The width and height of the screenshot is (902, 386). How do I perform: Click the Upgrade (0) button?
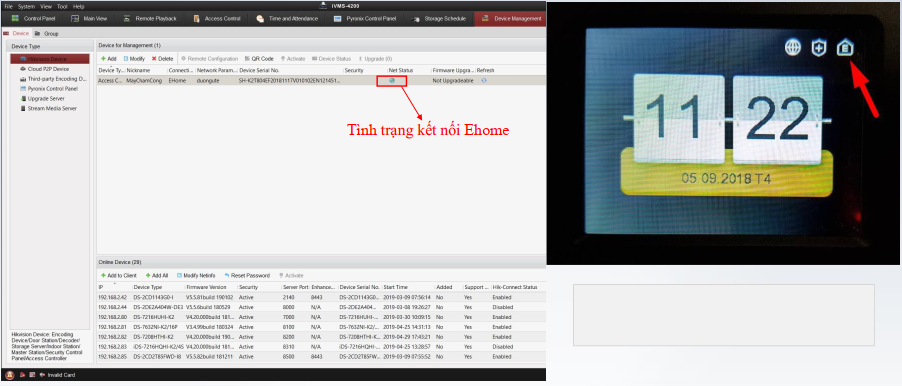375,59
